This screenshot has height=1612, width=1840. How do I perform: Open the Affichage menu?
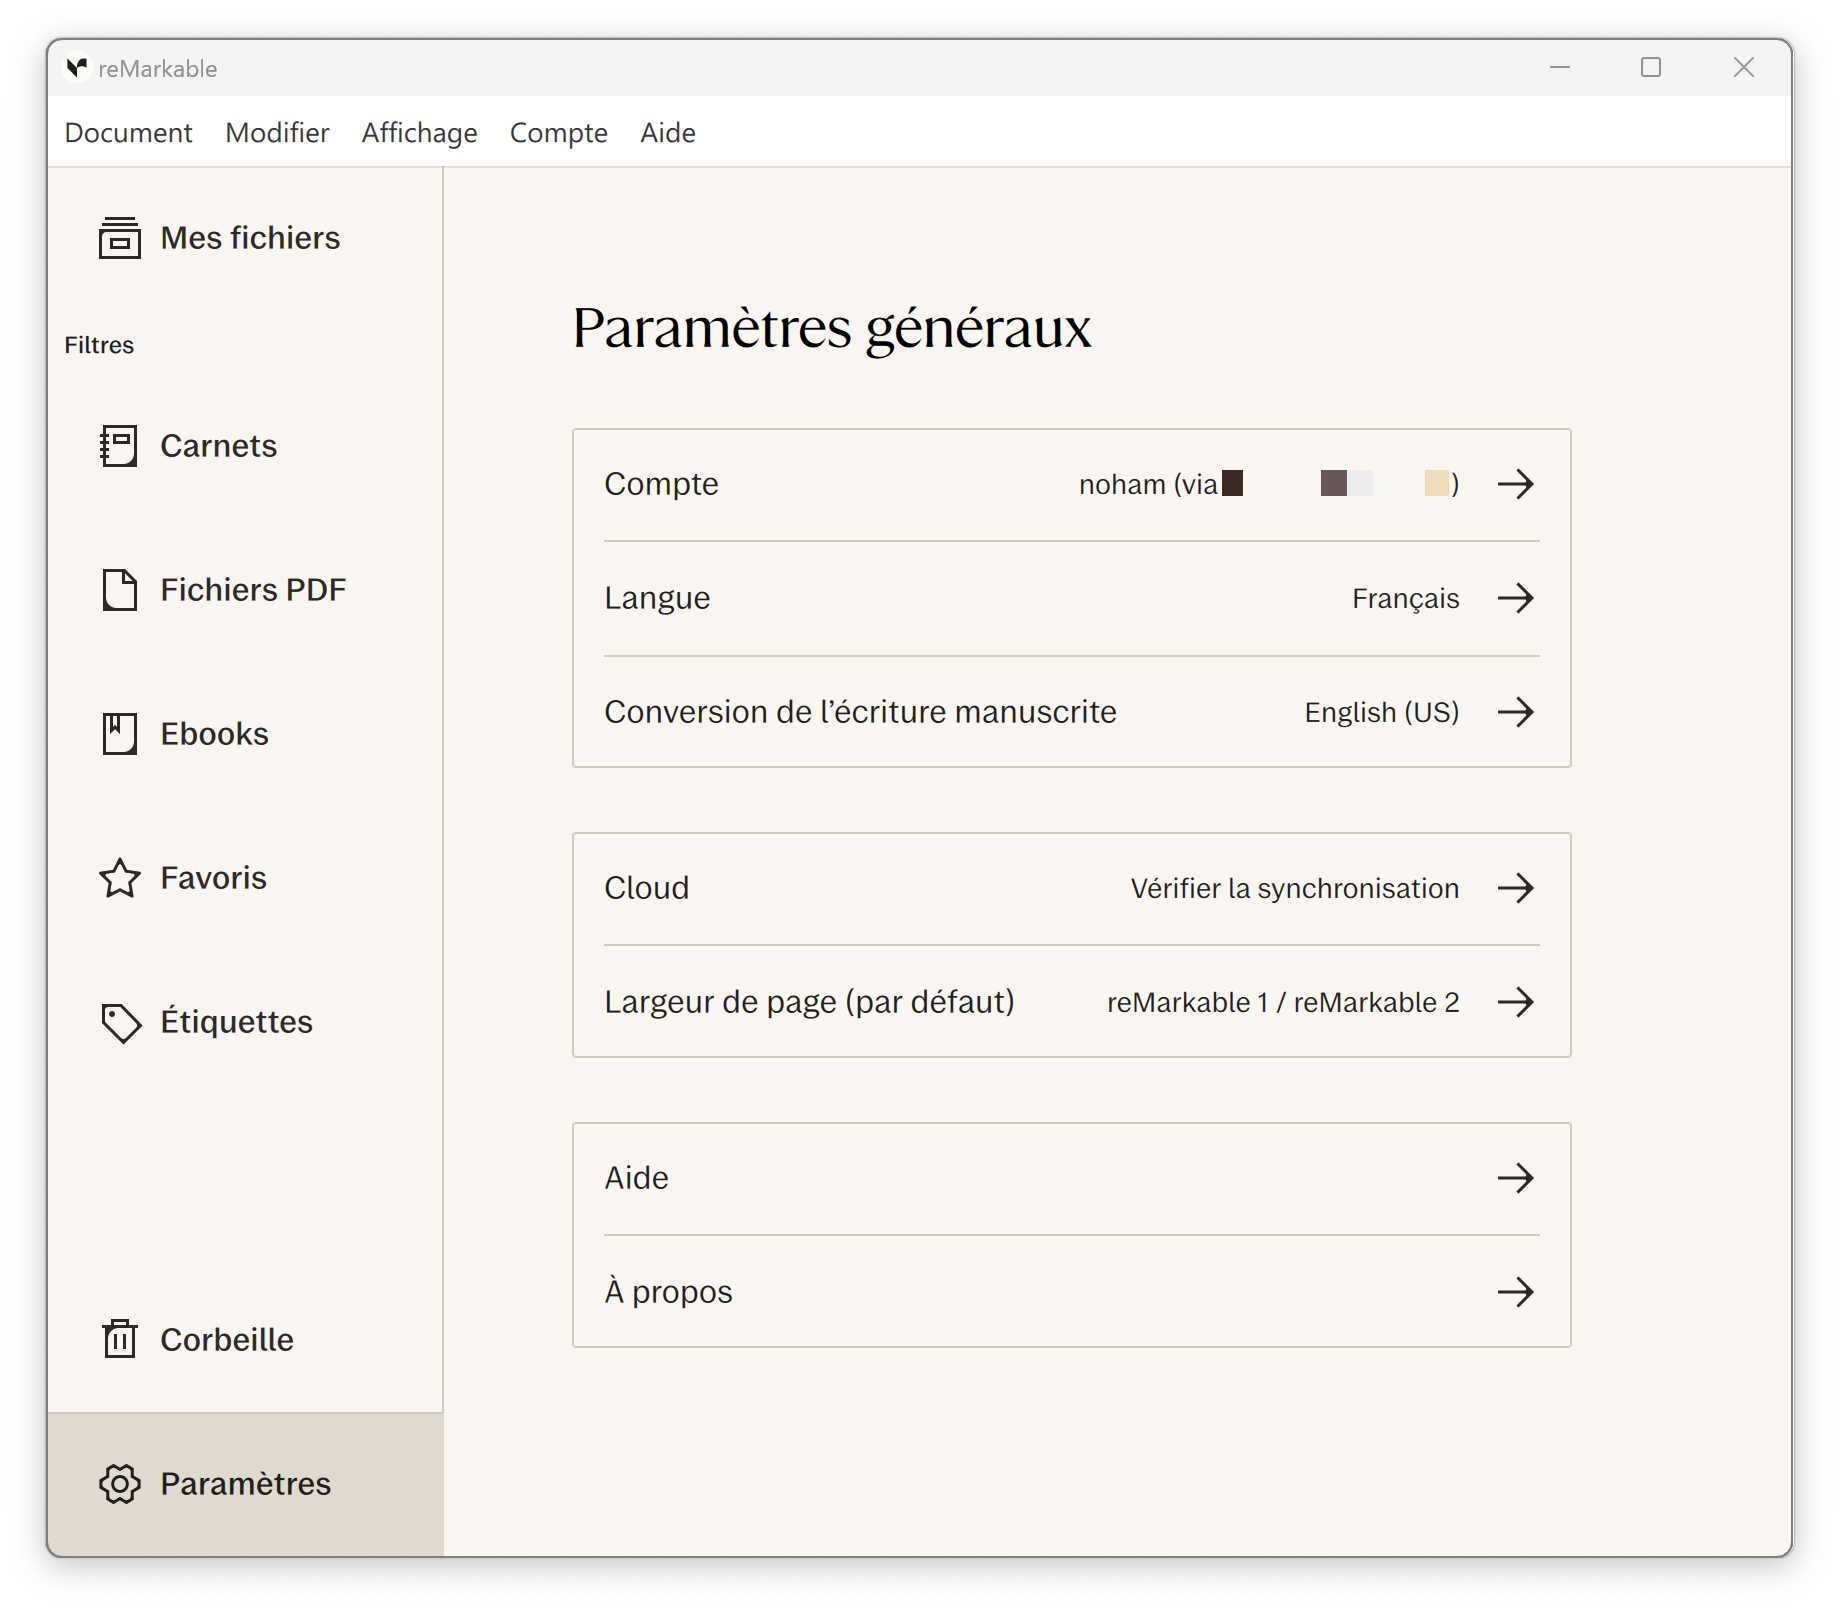(x=419, y=133)
